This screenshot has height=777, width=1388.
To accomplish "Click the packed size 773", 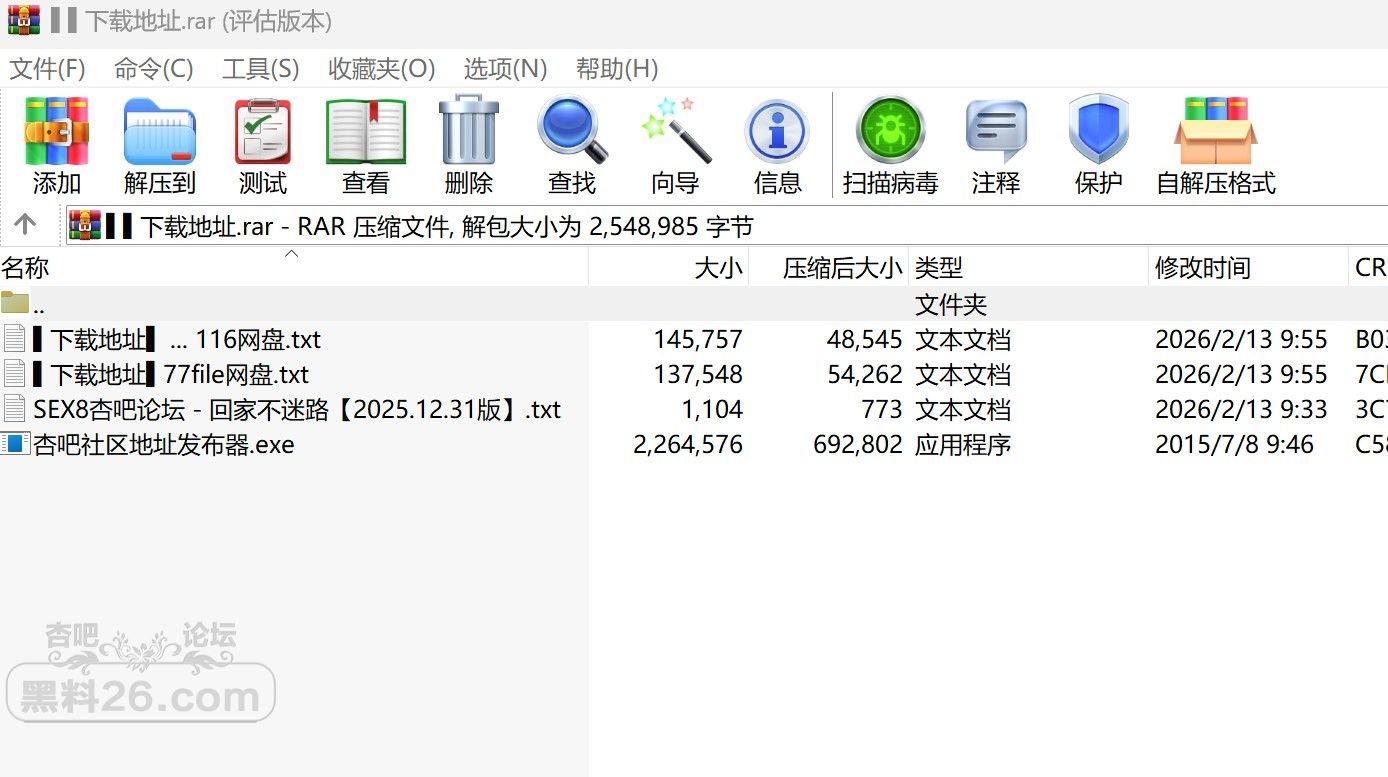I will pos(882,410).
